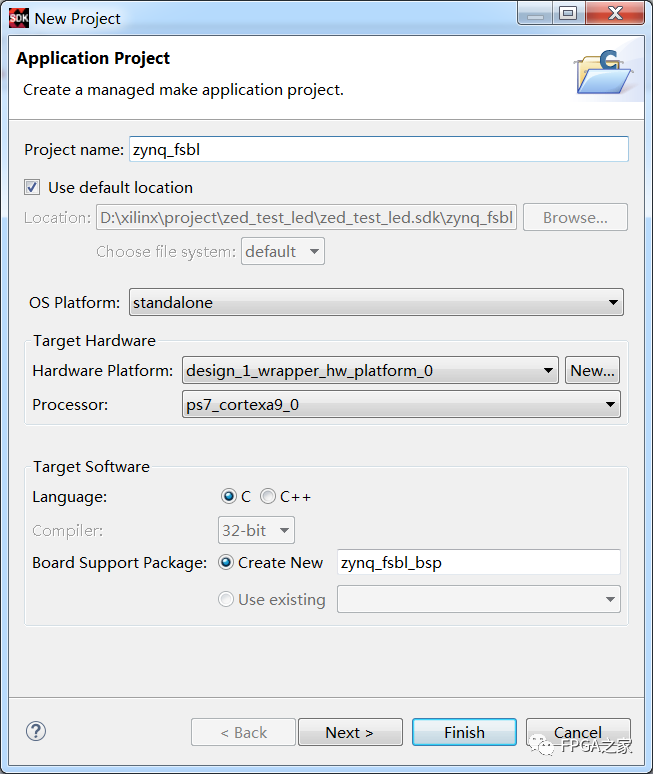
Task: Maximize the New Project dialog
Action: (568, 14)
